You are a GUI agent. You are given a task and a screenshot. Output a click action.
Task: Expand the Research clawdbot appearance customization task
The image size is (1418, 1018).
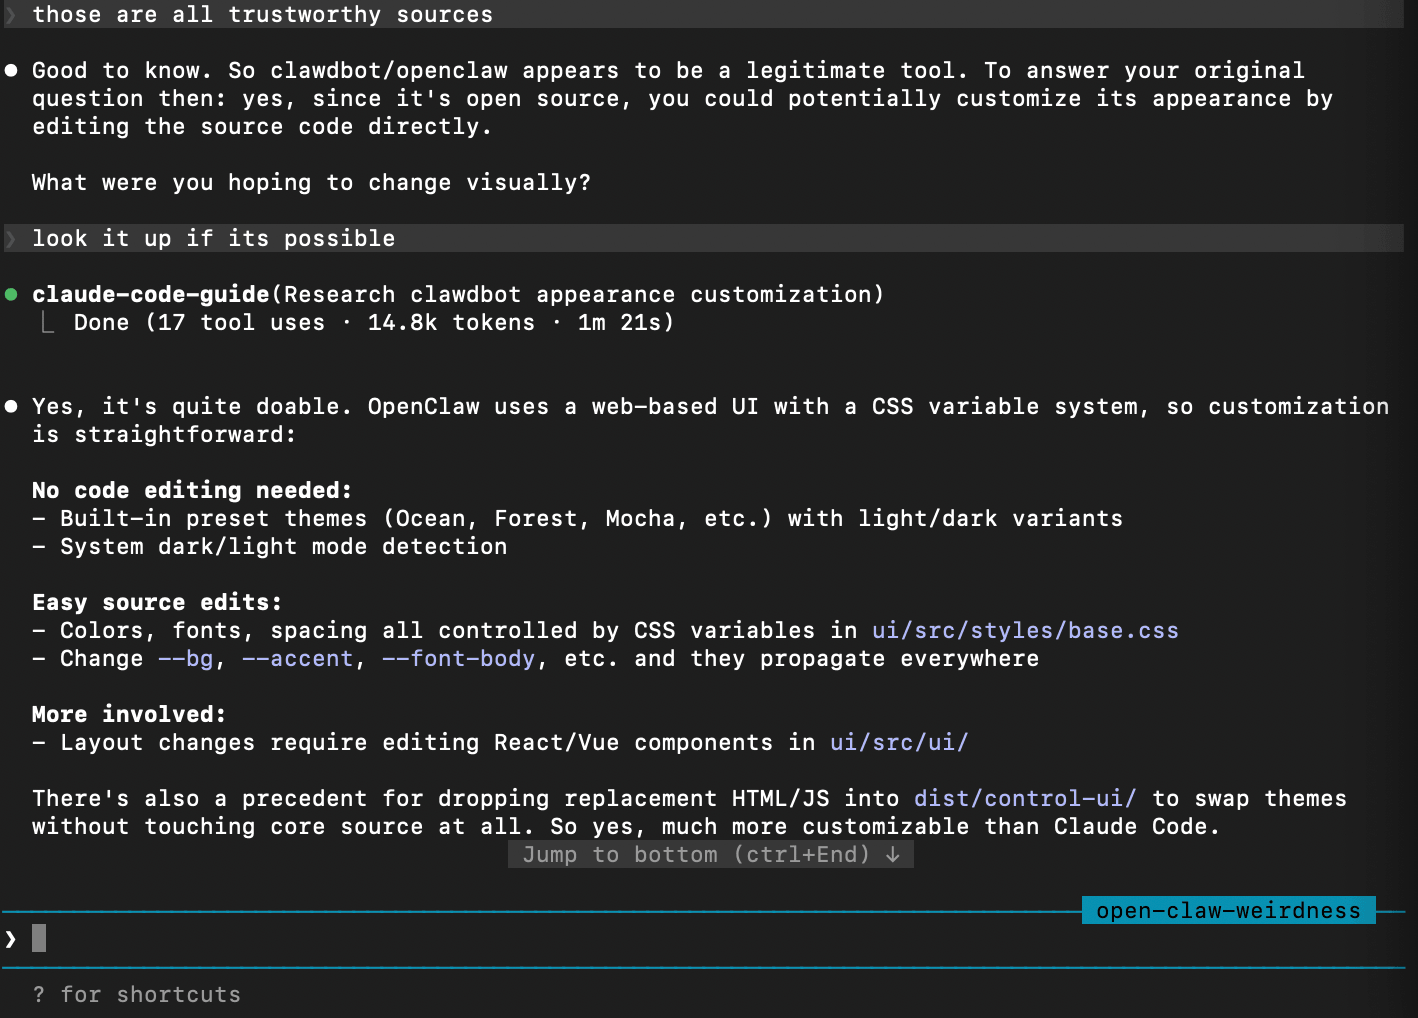tap(578, 293)
